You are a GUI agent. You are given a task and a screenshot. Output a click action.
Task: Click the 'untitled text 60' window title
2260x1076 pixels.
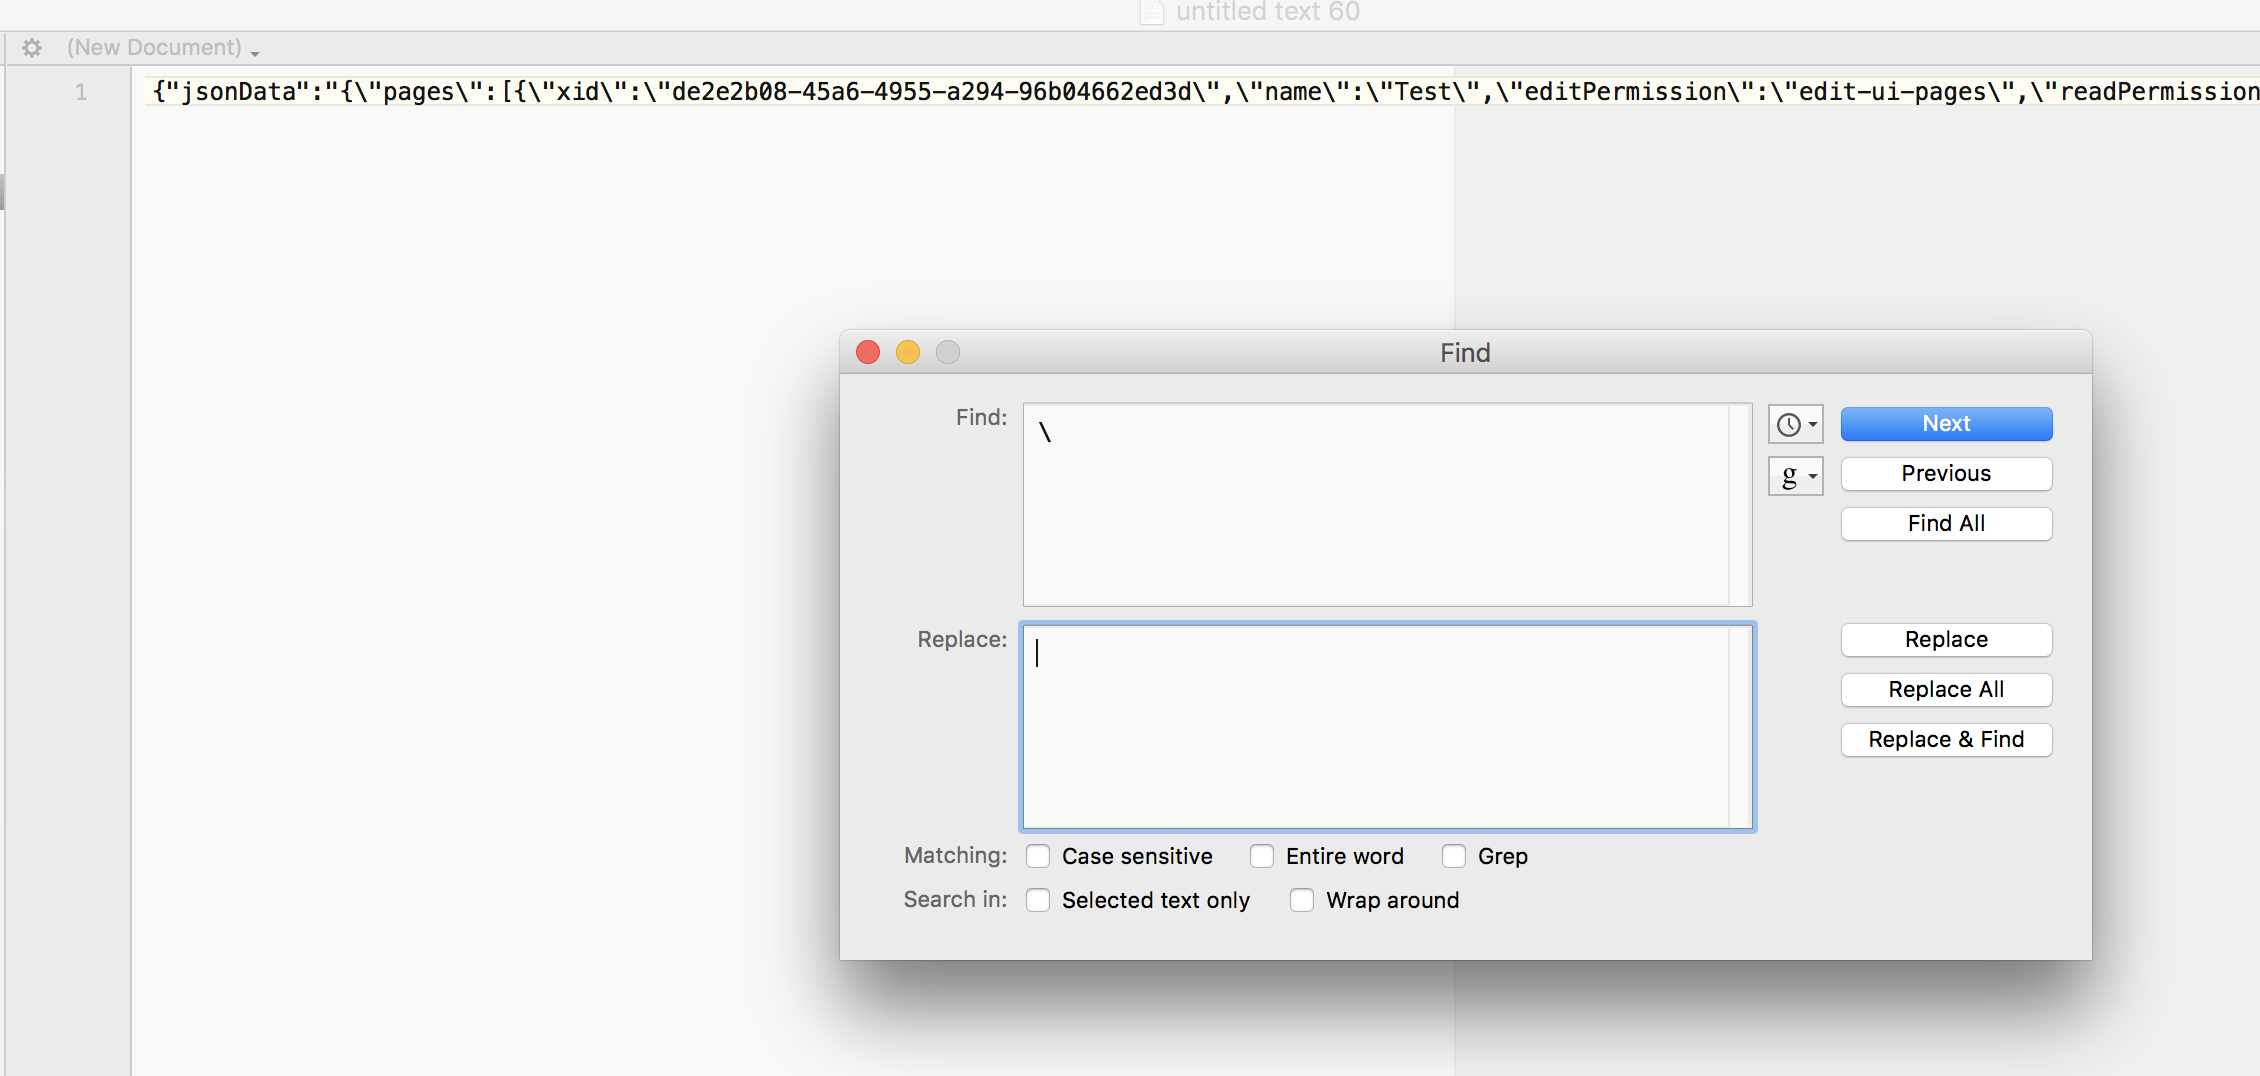(x=1267, y=12)
